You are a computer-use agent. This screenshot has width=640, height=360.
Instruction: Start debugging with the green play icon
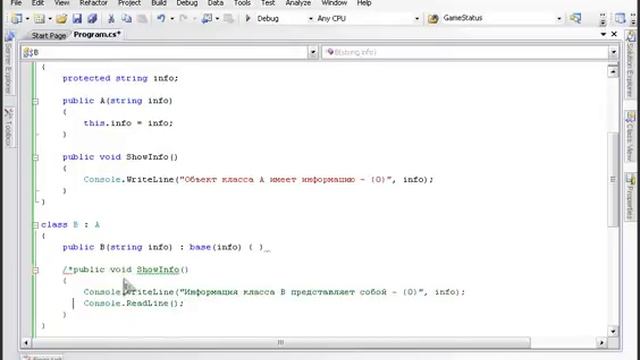point(248,18)
